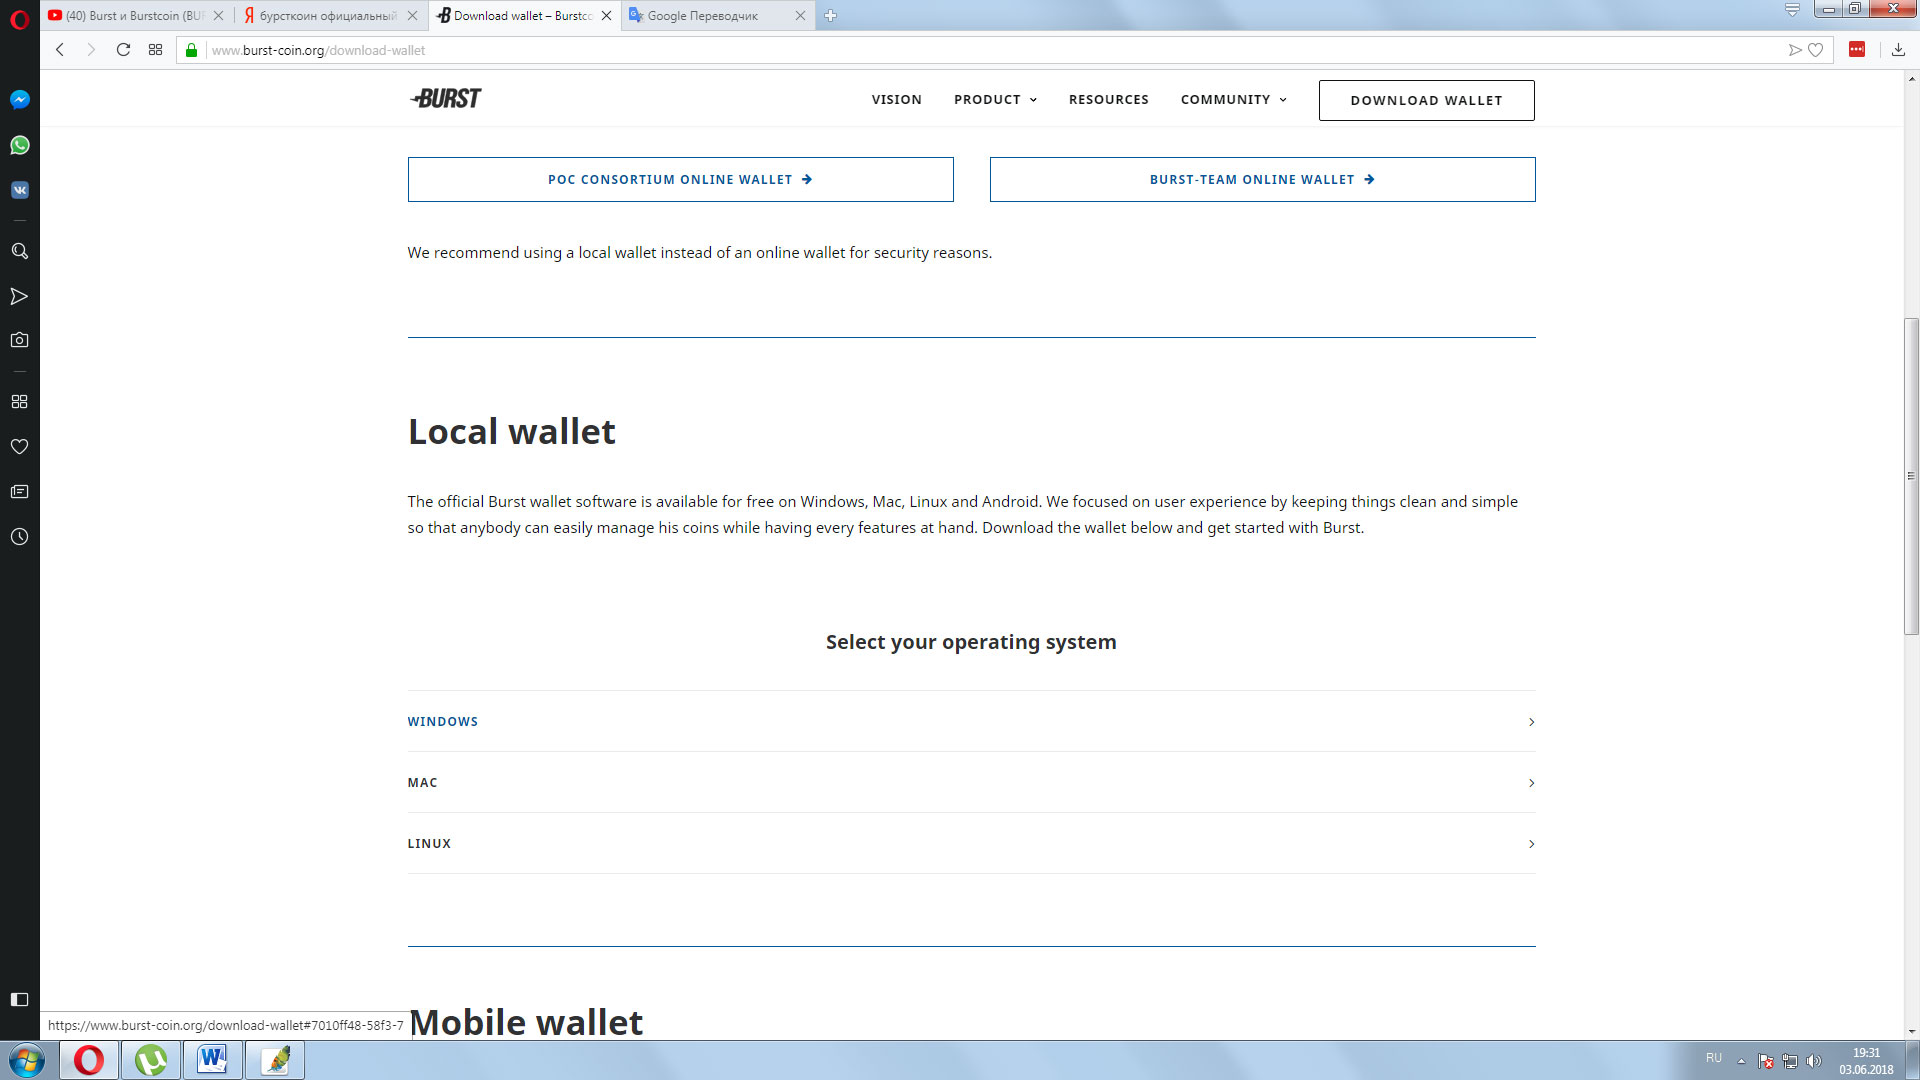Toggle the sidebar panel button at bottom
The height and width of the screenshot is (1080, 1920).
(x=19, y=999)
